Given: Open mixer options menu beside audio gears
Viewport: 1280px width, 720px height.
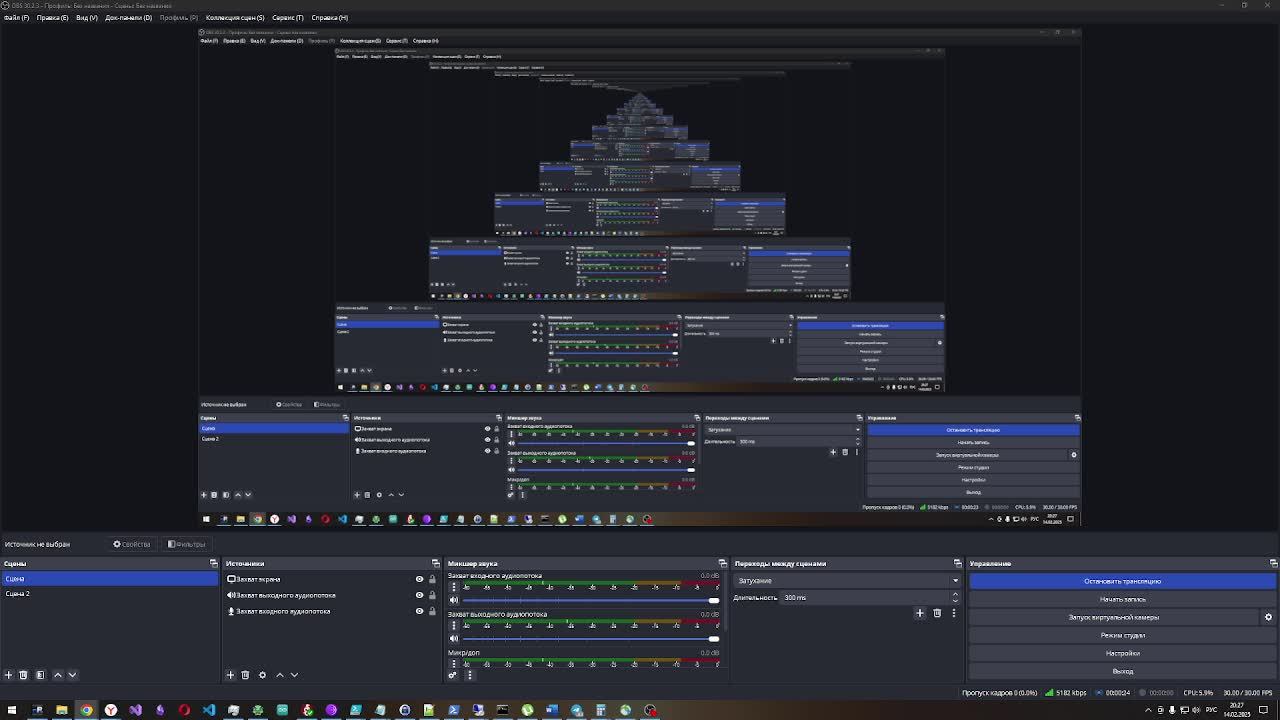Looking at the screenshot, I should (469, 675).
